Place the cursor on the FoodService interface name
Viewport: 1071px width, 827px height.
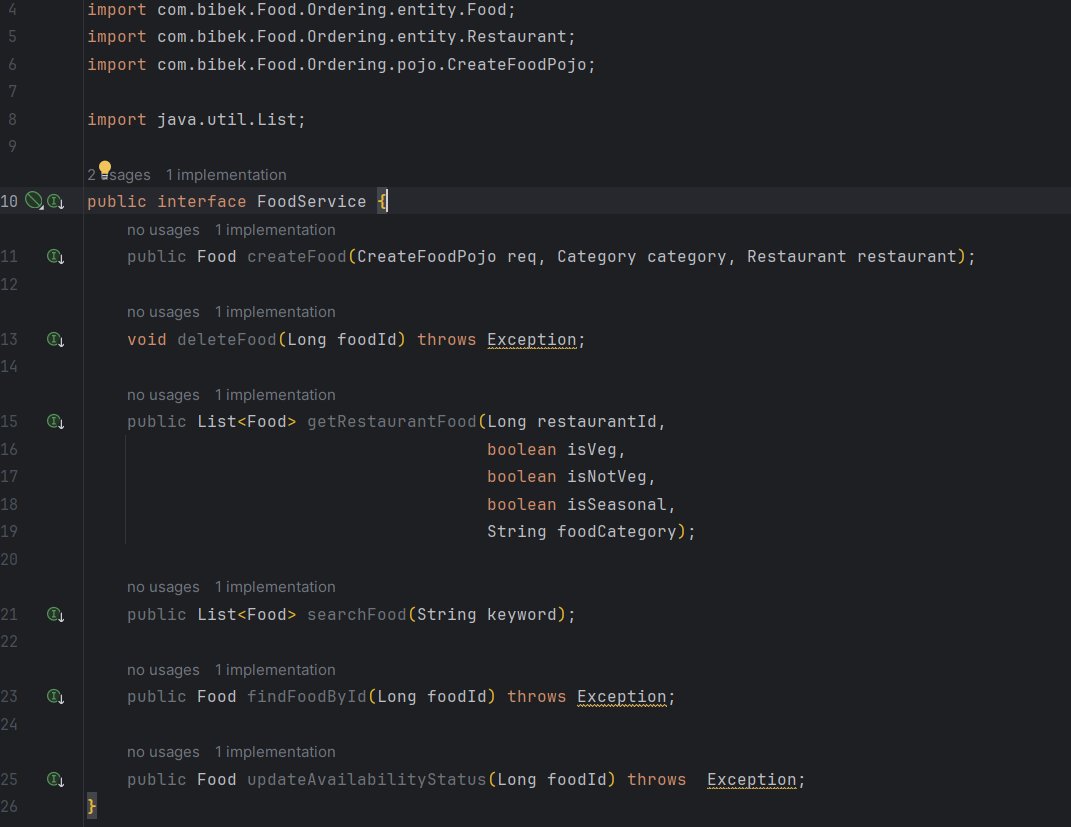(x=311, y=201)
